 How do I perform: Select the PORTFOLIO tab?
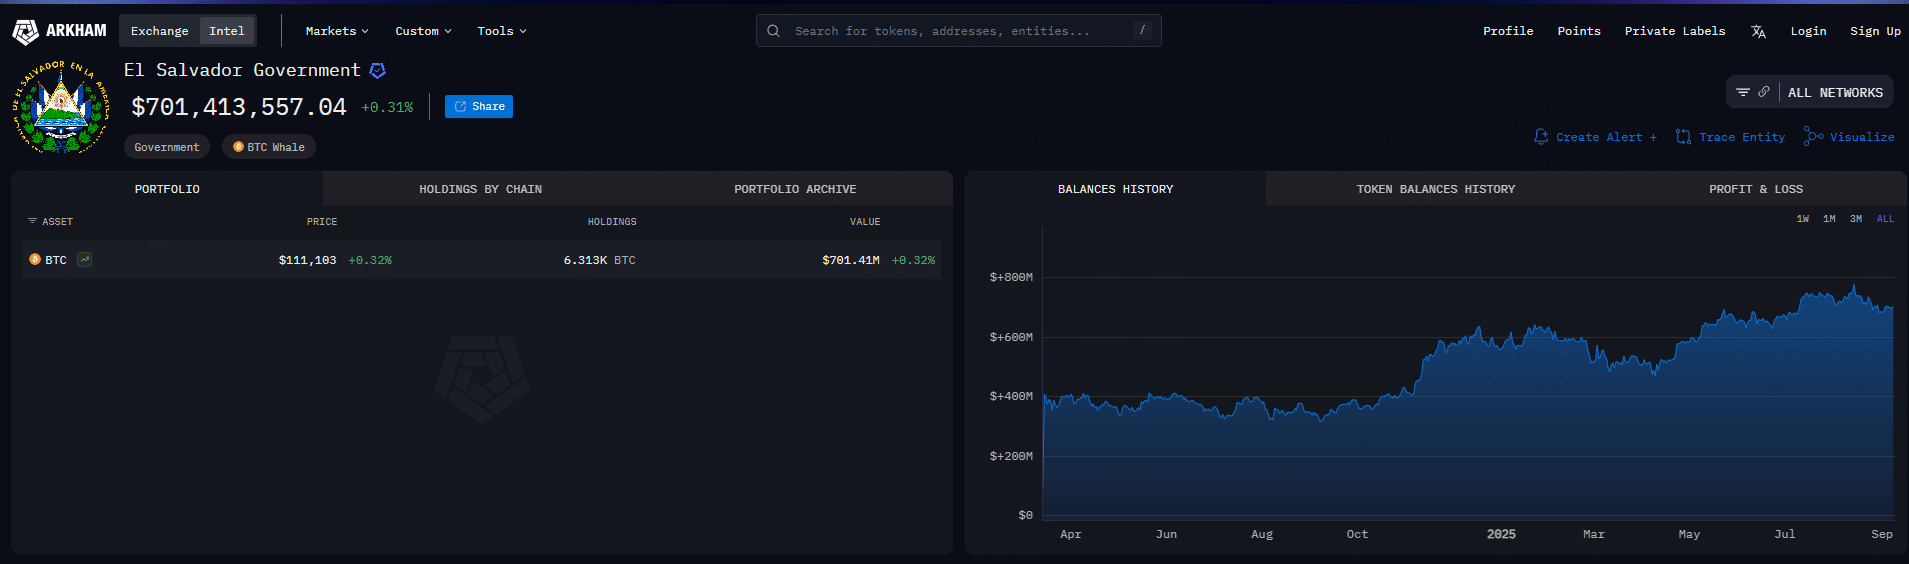pos(167,188)
